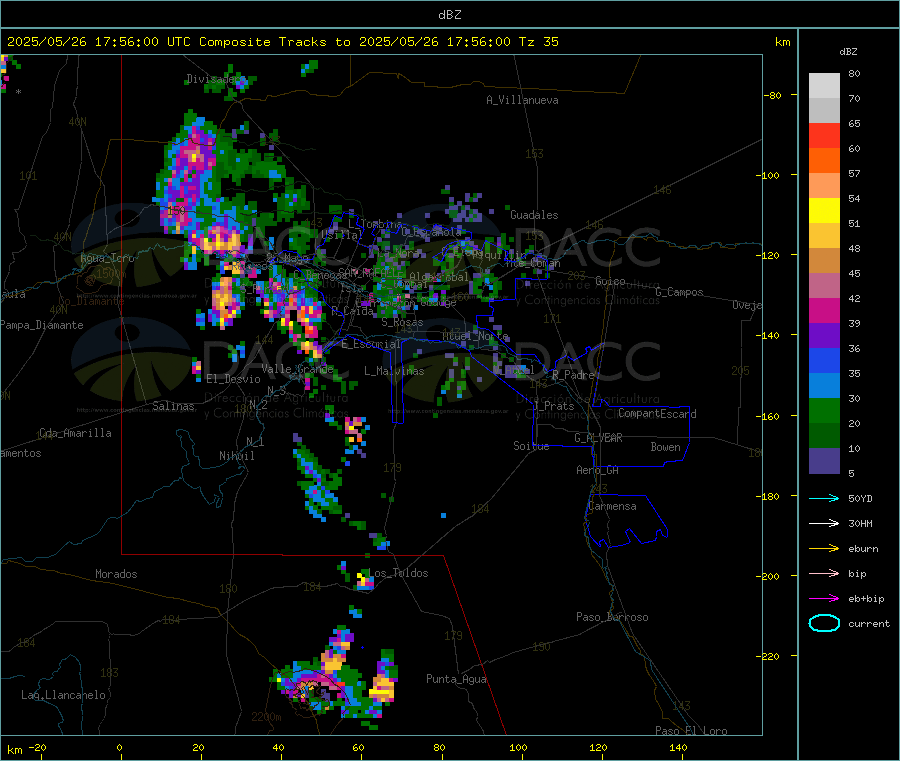900x761 pixels.
Task: Click the 'Pampa_Diamante' place label
Action: point(42,325)
